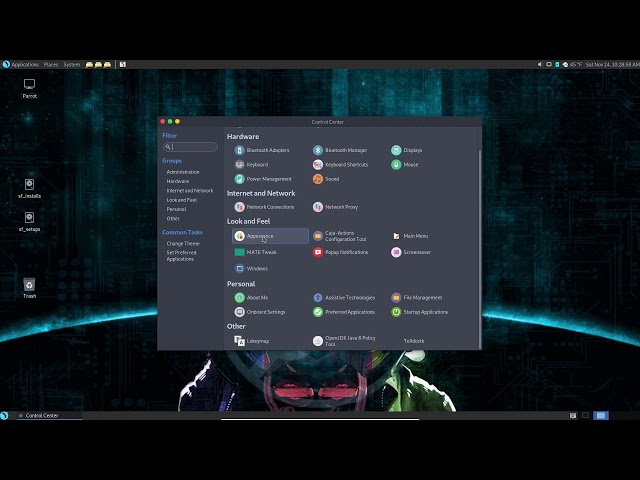Click the display tray icon beside volume
This screenshot has height=480, width=640.
[549, 64]
